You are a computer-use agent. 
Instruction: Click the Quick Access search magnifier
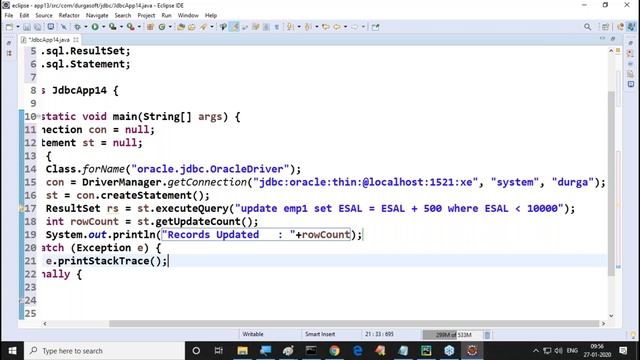point(587,27)
